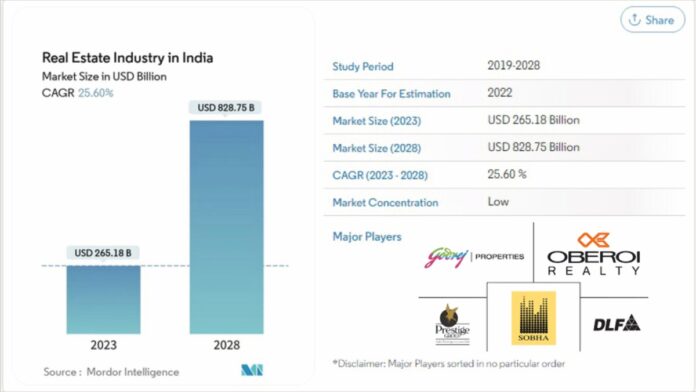Click the base year value '2022'
Screen dimensions: 696x392
[500, 93]
